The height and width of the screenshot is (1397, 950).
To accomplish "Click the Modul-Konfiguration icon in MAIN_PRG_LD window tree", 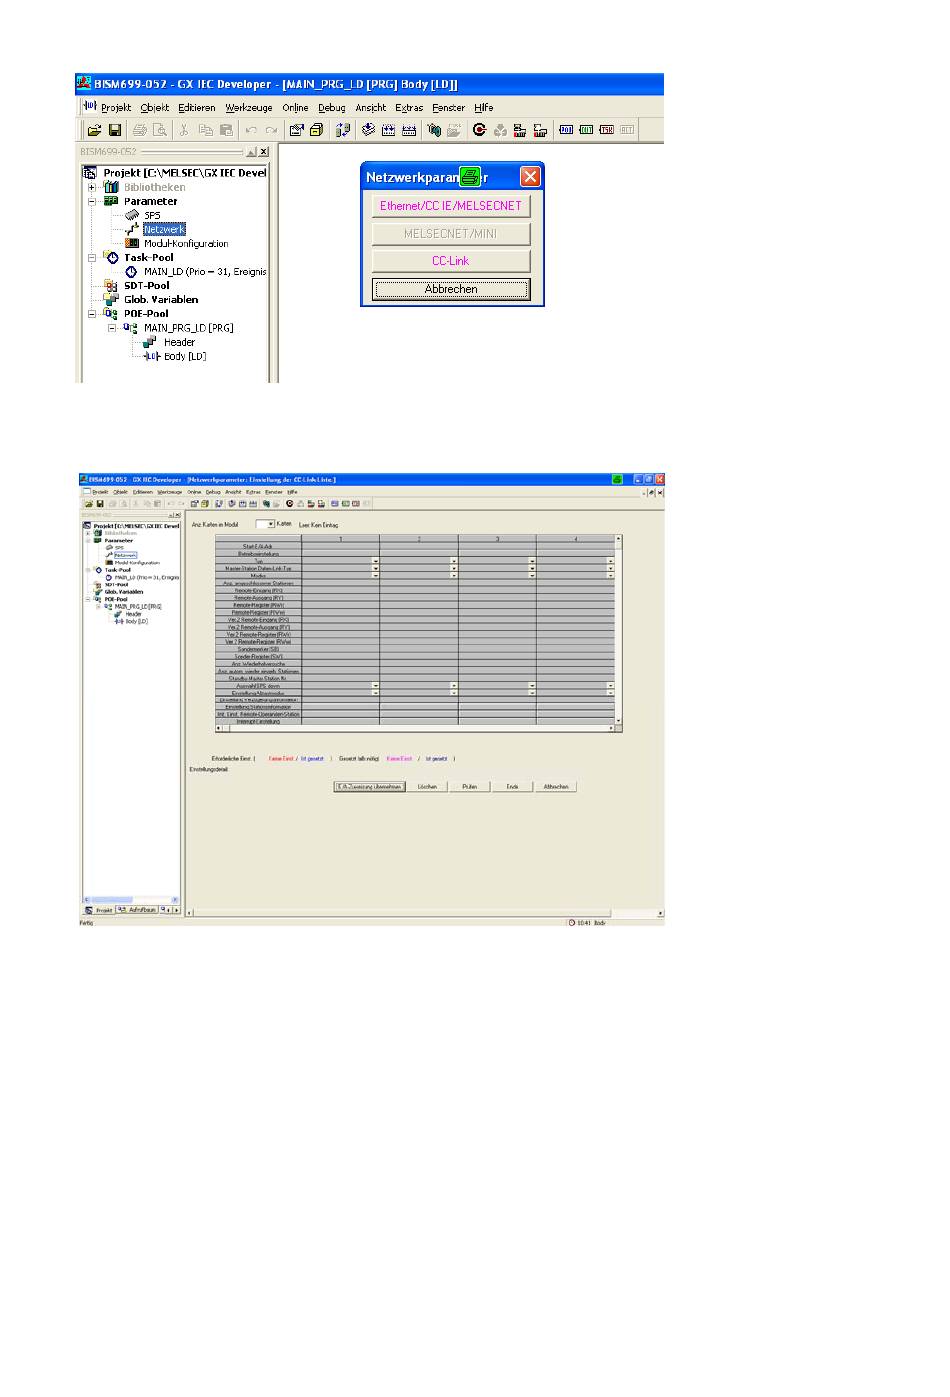I will click(x=132, y=243).
